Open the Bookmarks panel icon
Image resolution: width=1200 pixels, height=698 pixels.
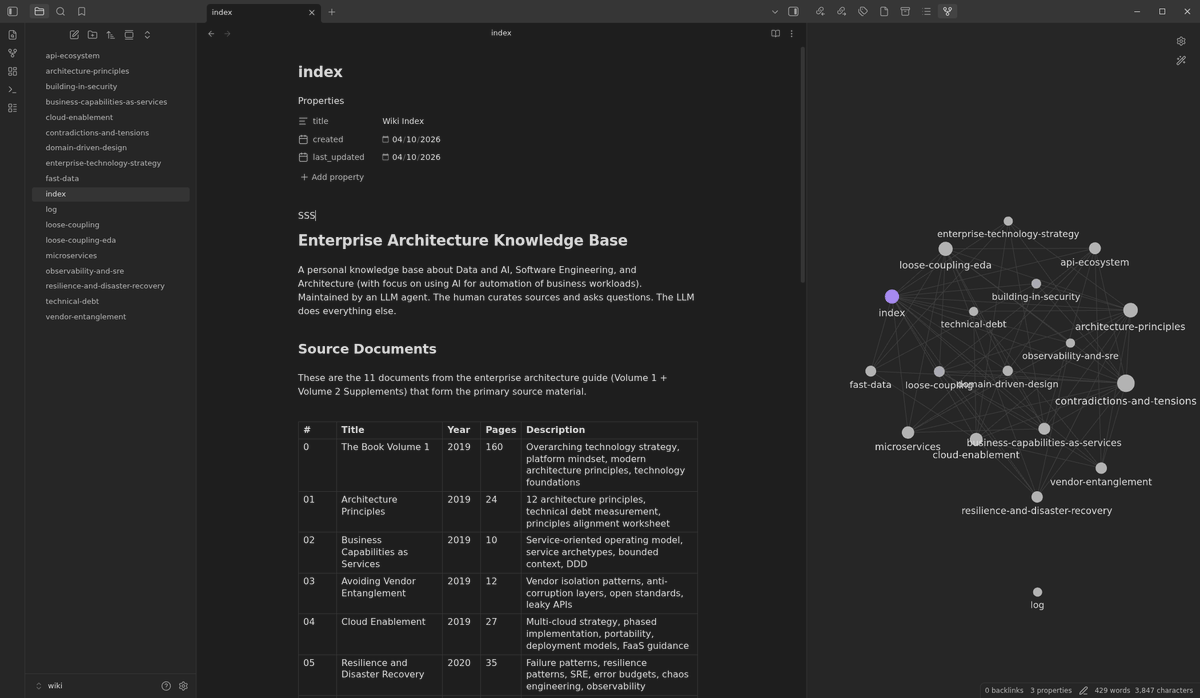[x=82, y=12]
